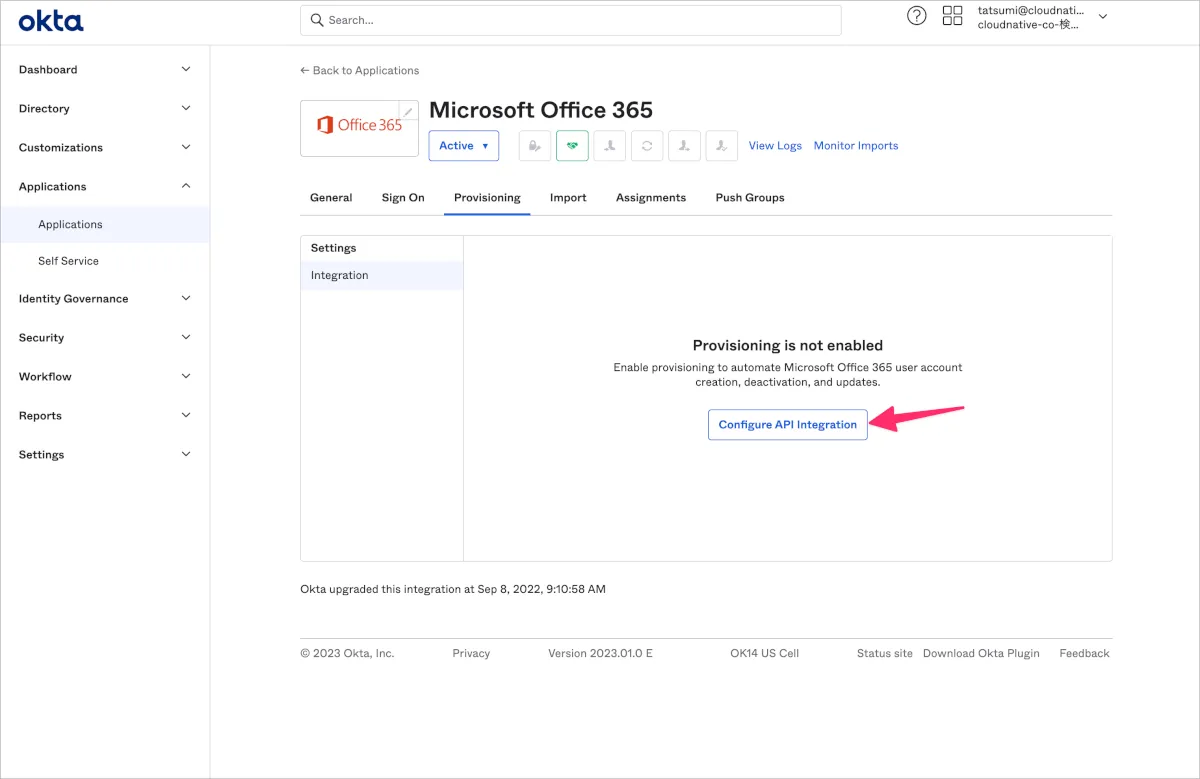
Task: Open the Assignments tab
Action: (650, 198)
